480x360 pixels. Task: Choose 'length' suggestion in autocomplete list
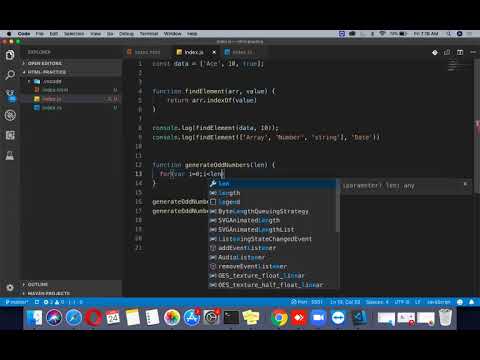[x=273, y=193]
